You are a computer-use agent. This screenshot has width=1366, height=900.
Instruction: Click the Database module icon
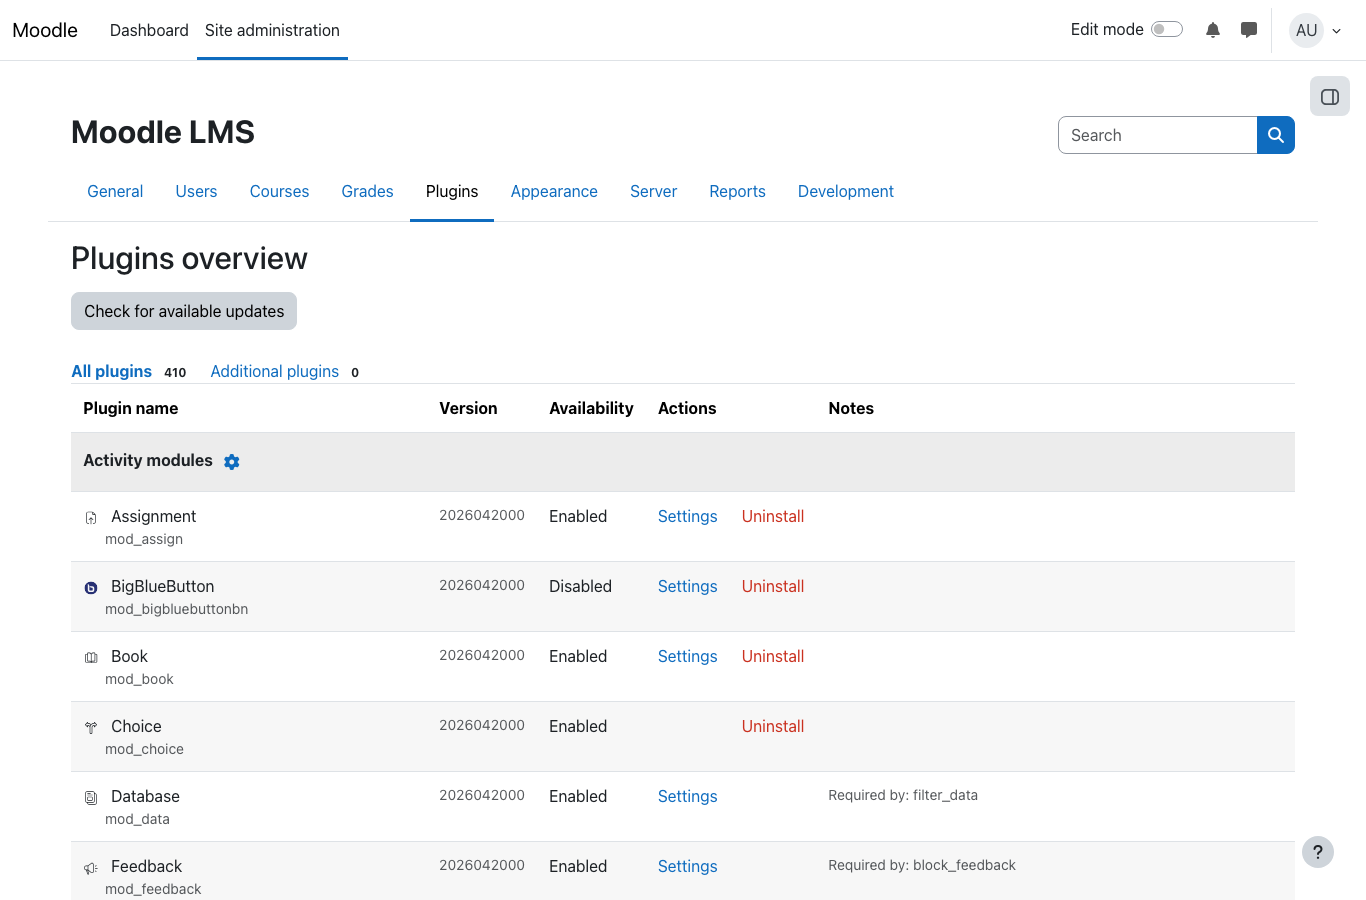(x=91, y=798)
